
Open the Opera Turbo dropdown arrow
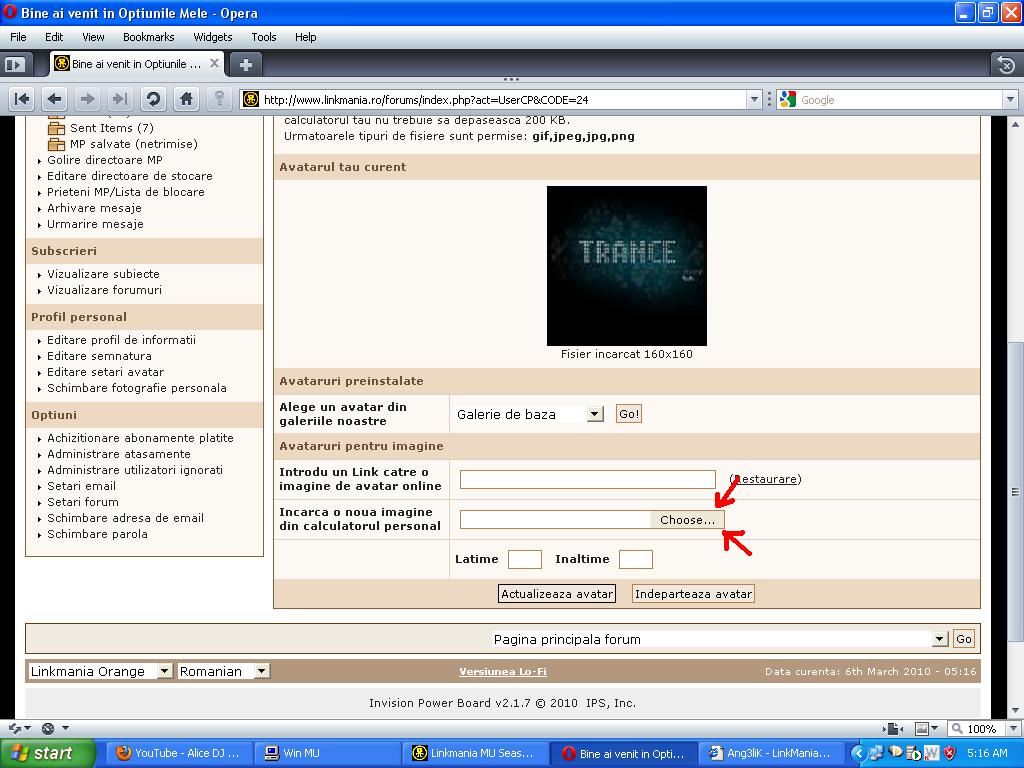click(65, 728)
